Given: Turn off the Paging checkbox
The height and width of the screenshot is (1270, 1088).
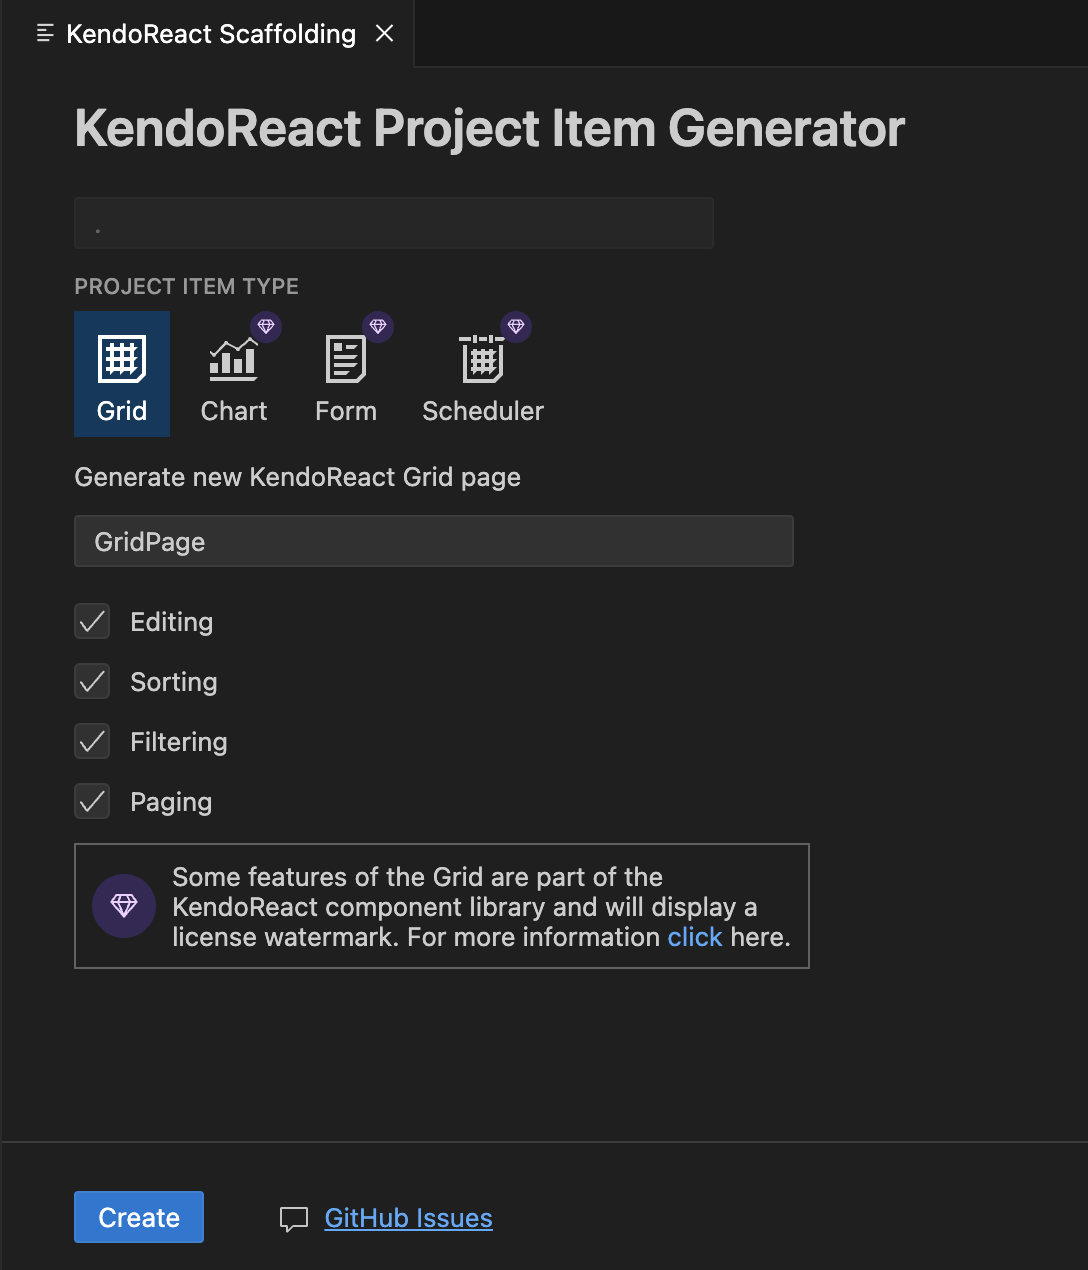Looking at the screenshot, I should click(92, 802).
